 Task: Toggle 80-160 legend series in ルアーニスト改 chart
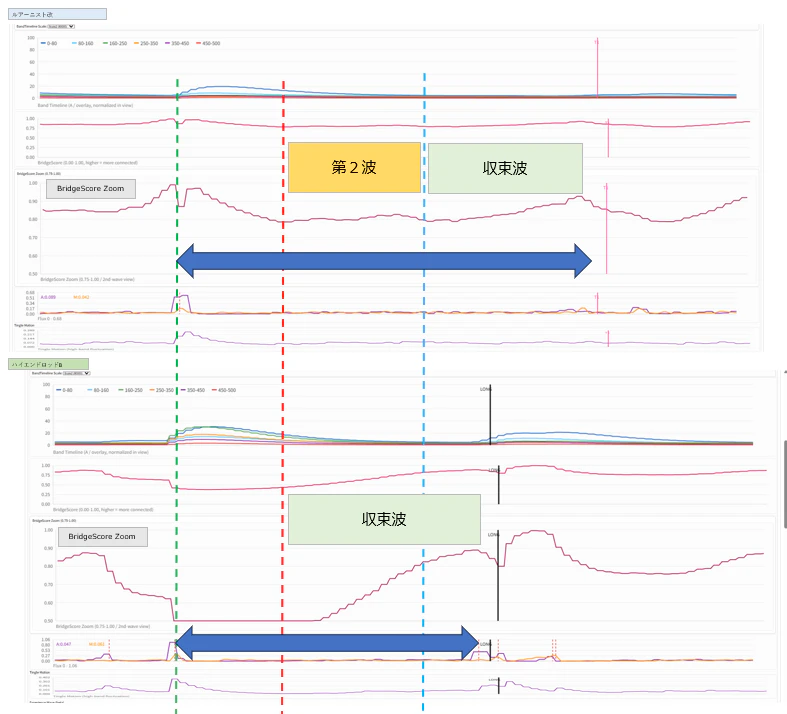point(83,43)
